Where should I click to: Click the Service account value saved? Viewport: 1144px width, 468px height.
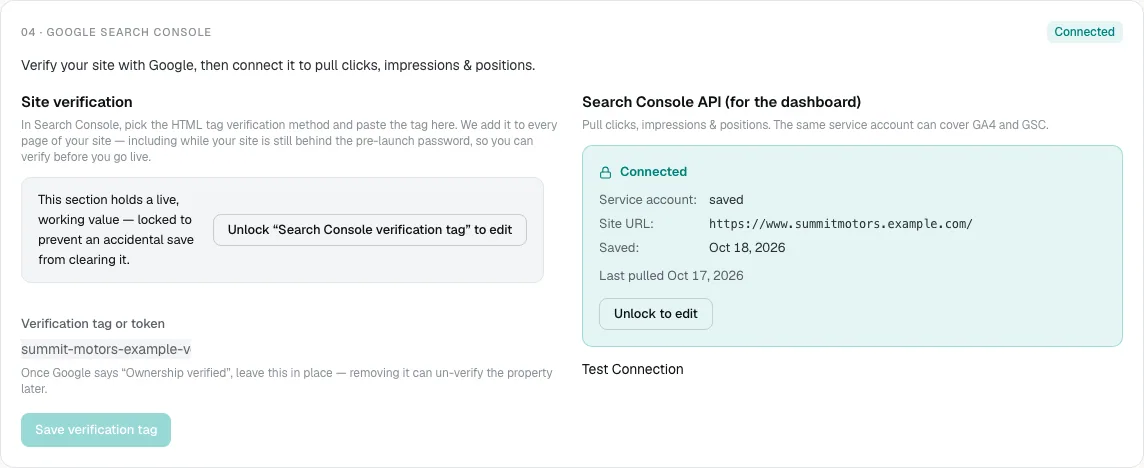point(726,199)
